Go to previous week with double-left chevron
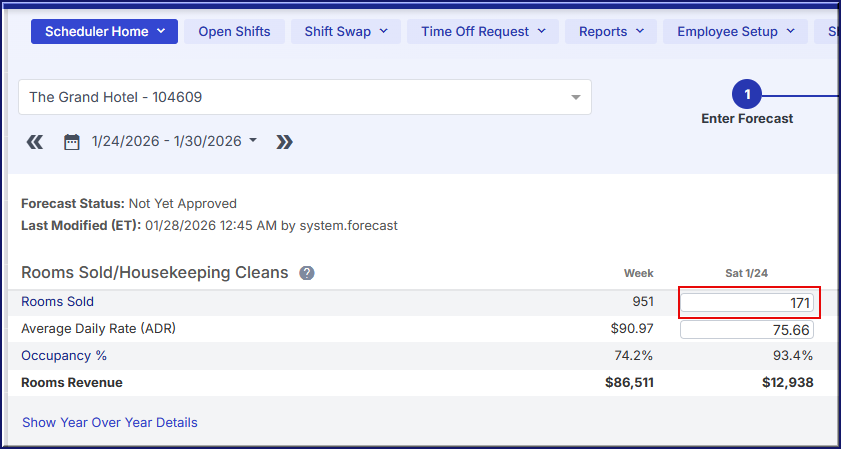The height and width of the screenshot is (449, 841). coord(35,142)
